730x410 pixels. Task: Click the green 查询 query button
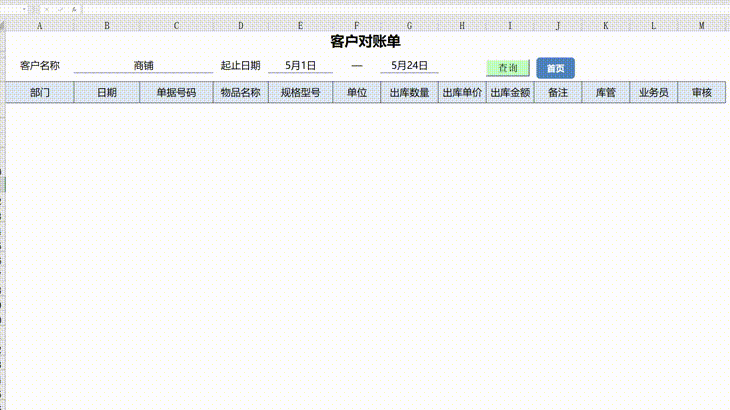pyautogui.click(x=507, y=68)
